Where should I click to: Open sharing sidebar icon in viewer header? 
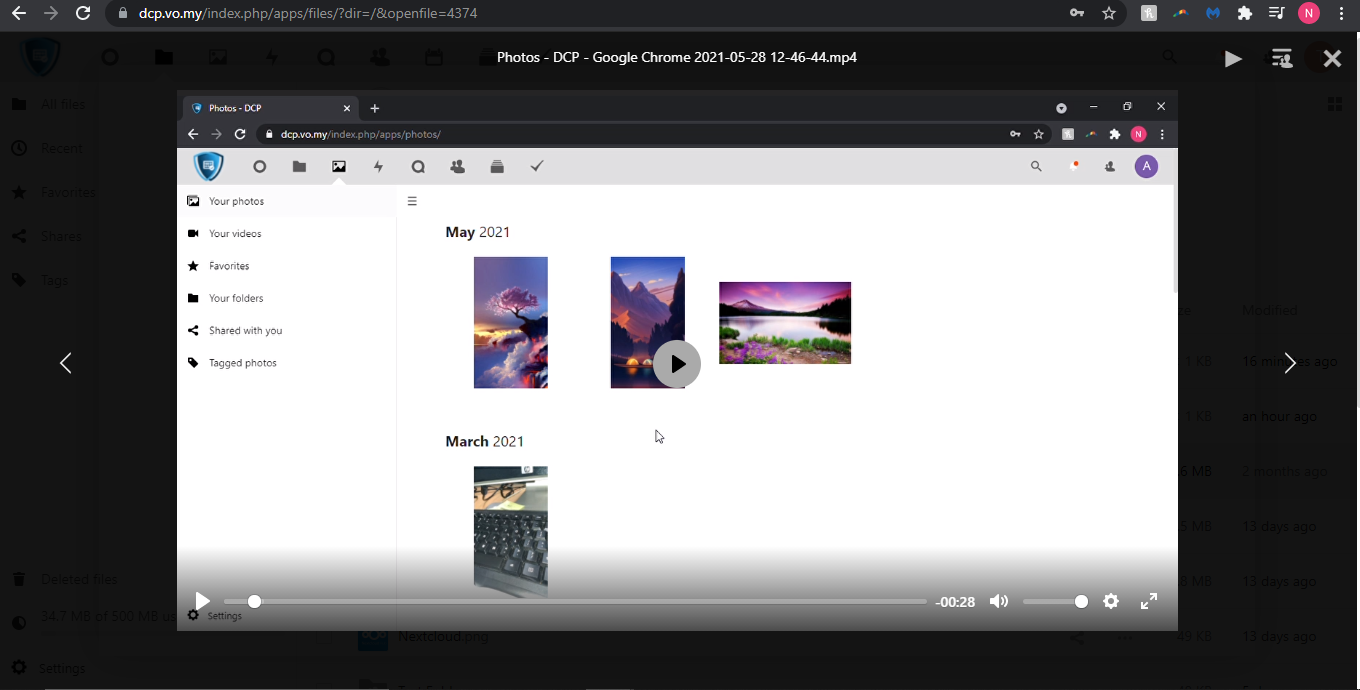tap(1281, 59)
